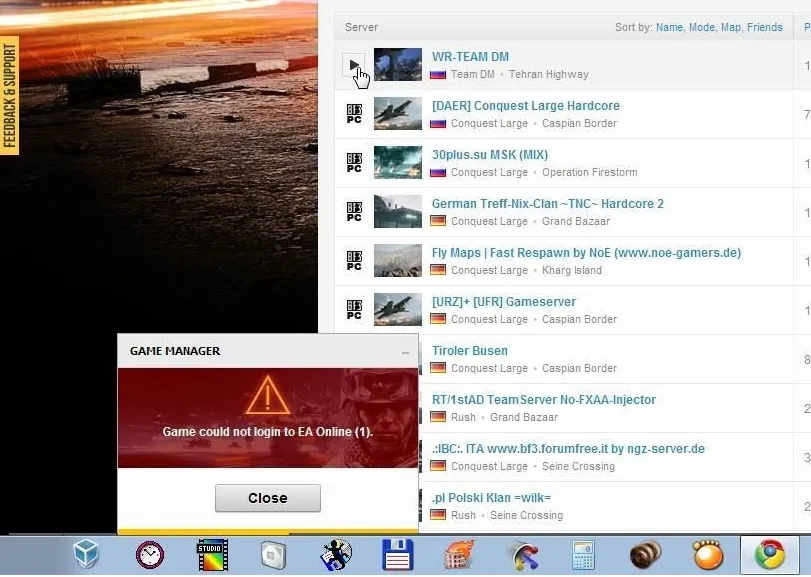Click German flag on .pl Polski Klan row
The image size is (811, 577).
pyautogui.click(x=438, y=515)
